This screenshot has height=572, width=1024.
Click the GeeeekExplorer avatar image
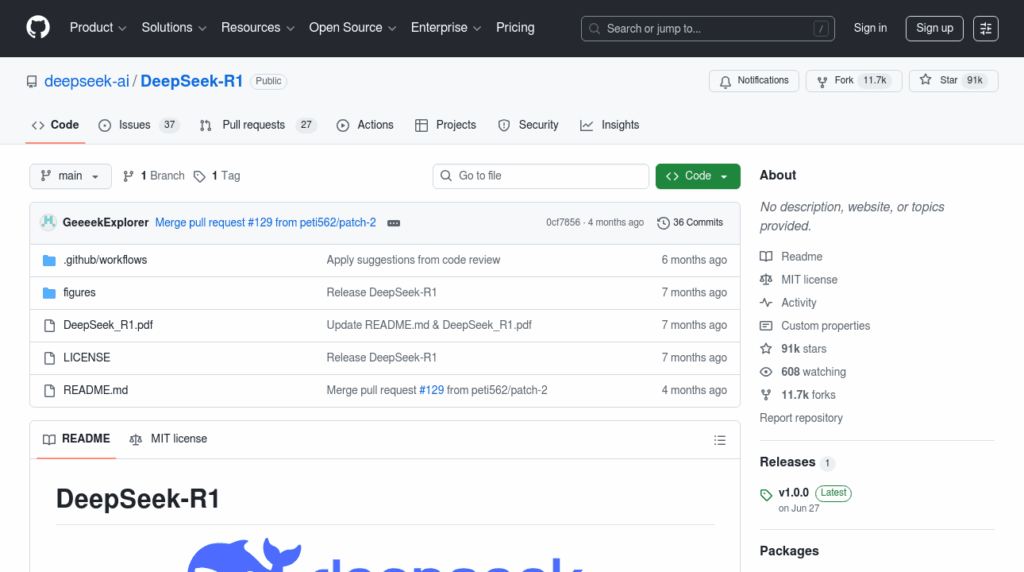tap(48, 222)
